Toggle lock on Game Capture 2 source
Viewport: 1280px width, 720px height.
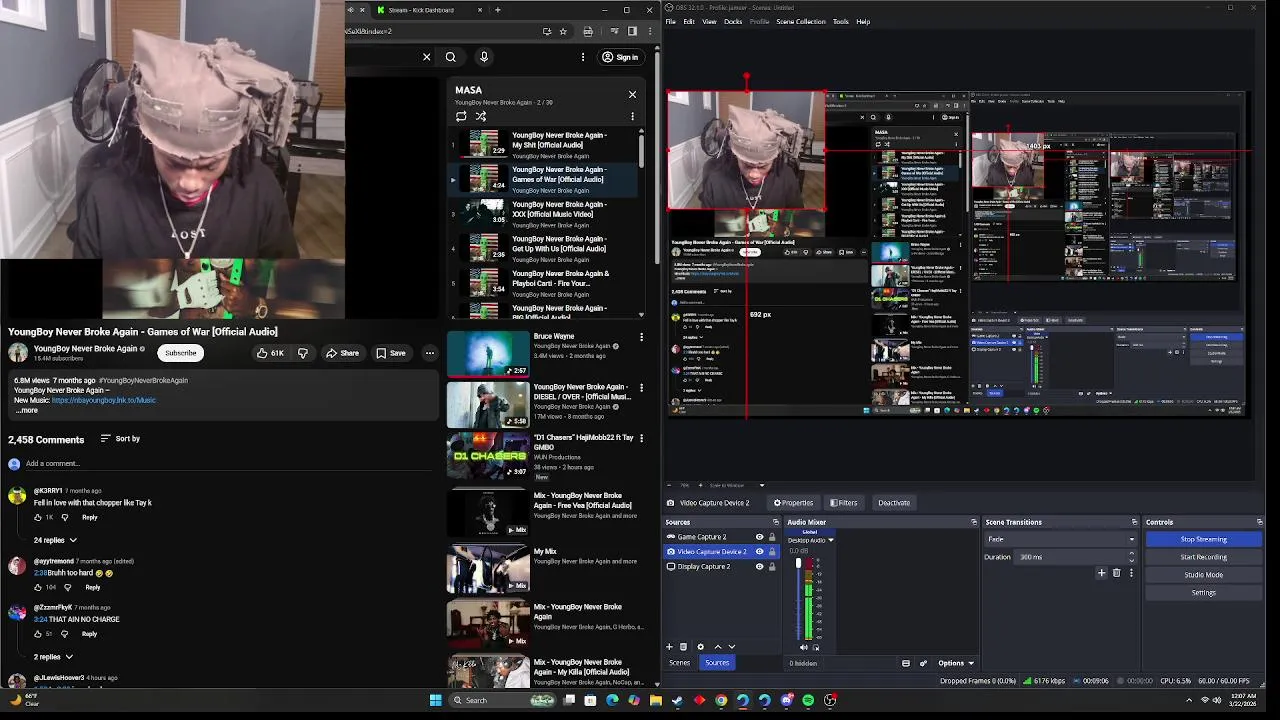(772, 537)
